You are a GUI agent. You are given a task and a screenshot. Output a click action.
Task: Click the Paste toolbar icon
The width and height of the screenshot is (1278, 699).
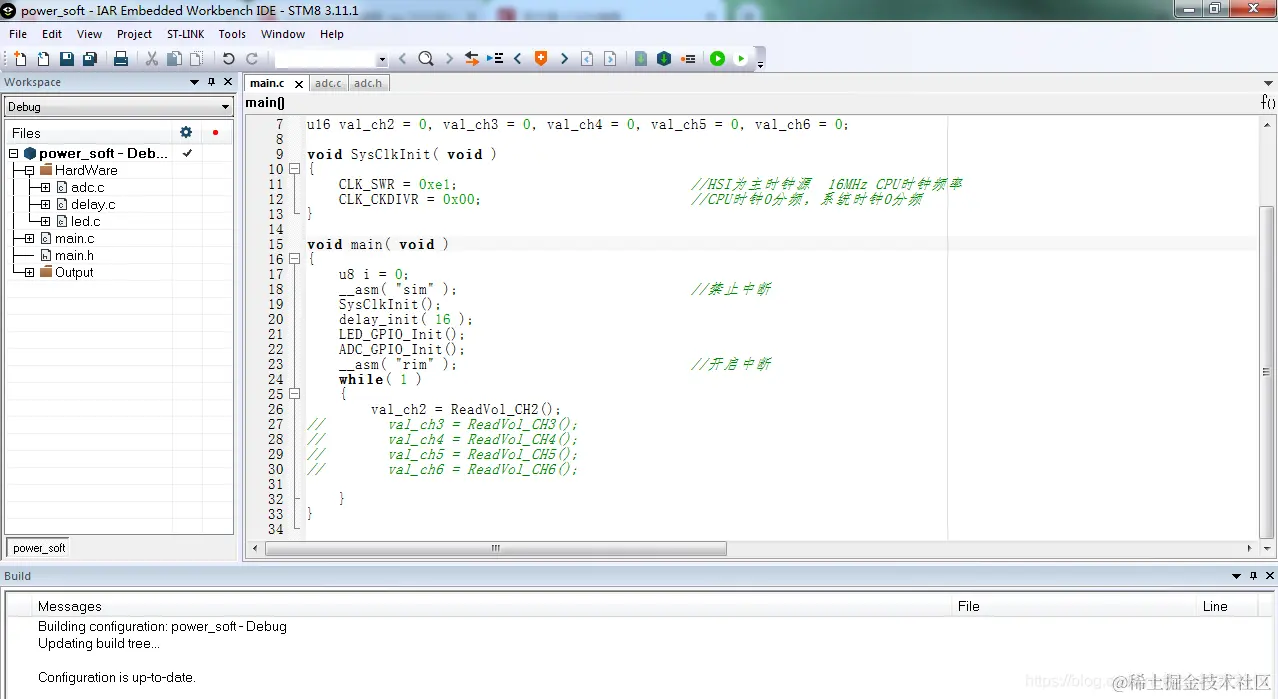coord(197,59)
